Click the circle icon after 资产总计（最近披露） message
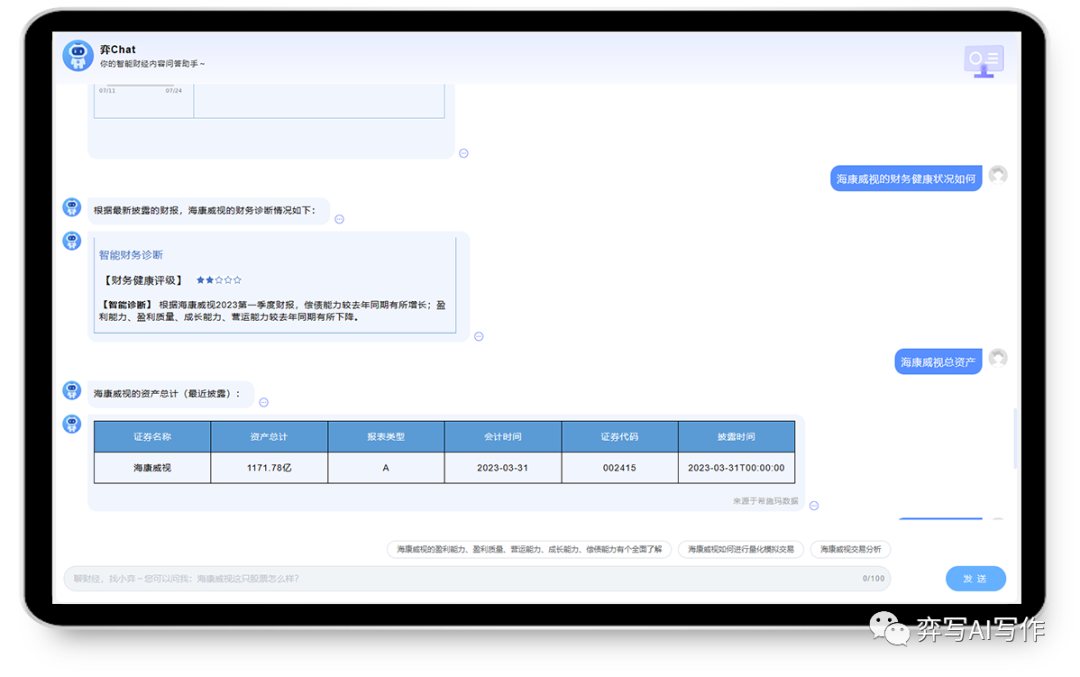The image size is (1080, 677). (x=264, y=403)
